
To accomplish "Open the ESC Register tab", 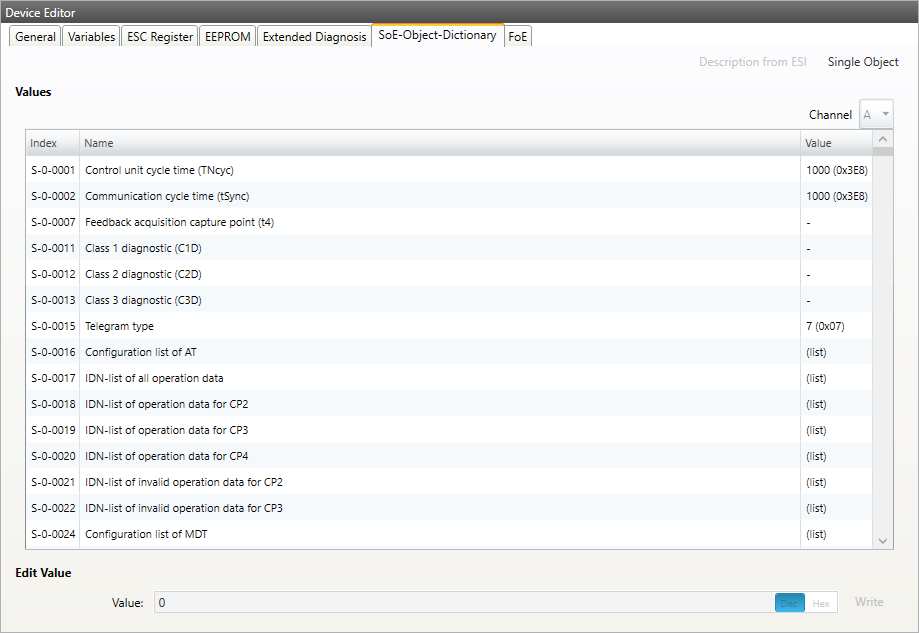I will tap(159, 37).
